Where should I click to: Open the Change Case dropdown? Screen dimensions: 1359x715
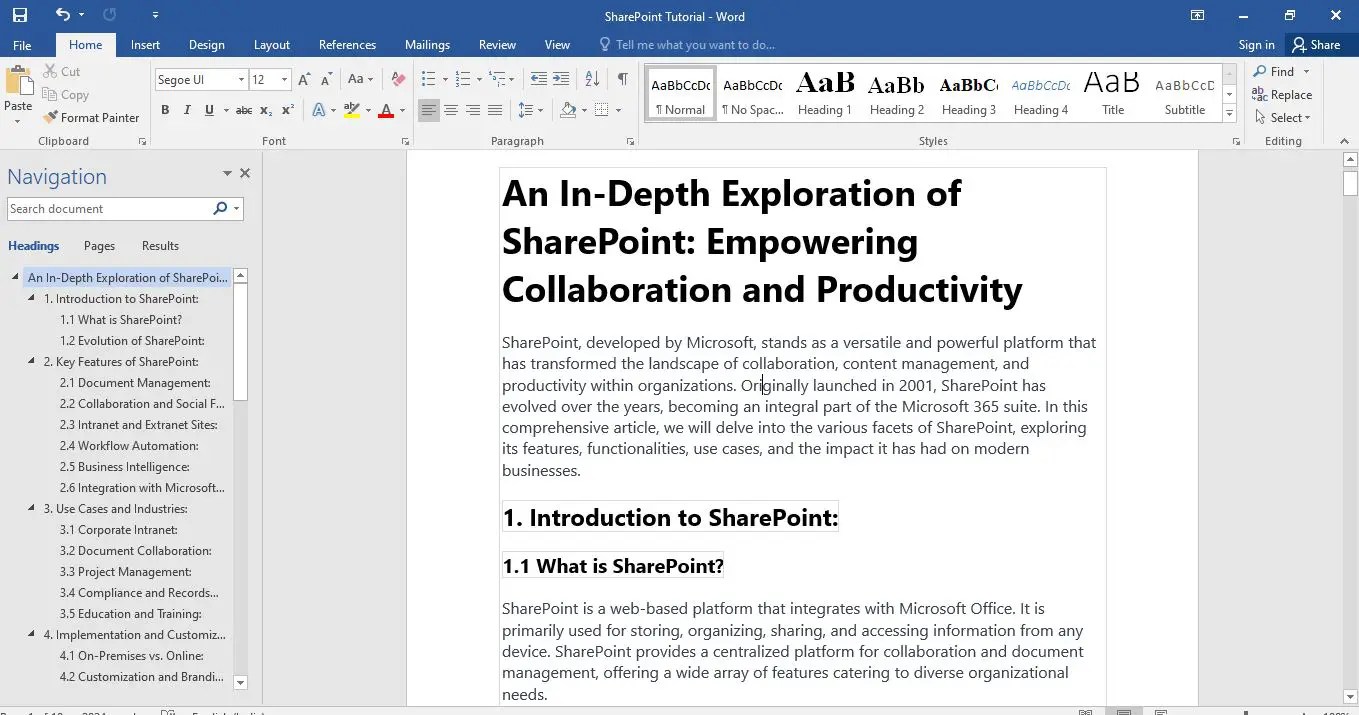click(359, 79)
